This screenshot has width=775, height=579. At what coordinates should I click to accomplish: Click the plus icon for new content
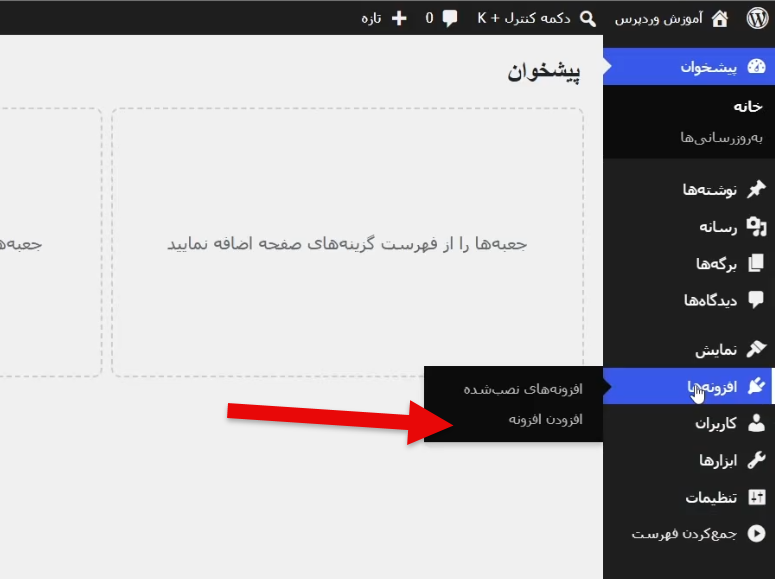click(399, 18)
